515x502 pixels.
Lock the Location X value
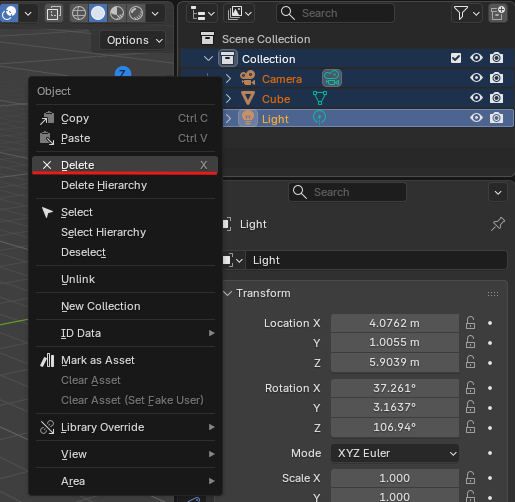pos(470,323)
